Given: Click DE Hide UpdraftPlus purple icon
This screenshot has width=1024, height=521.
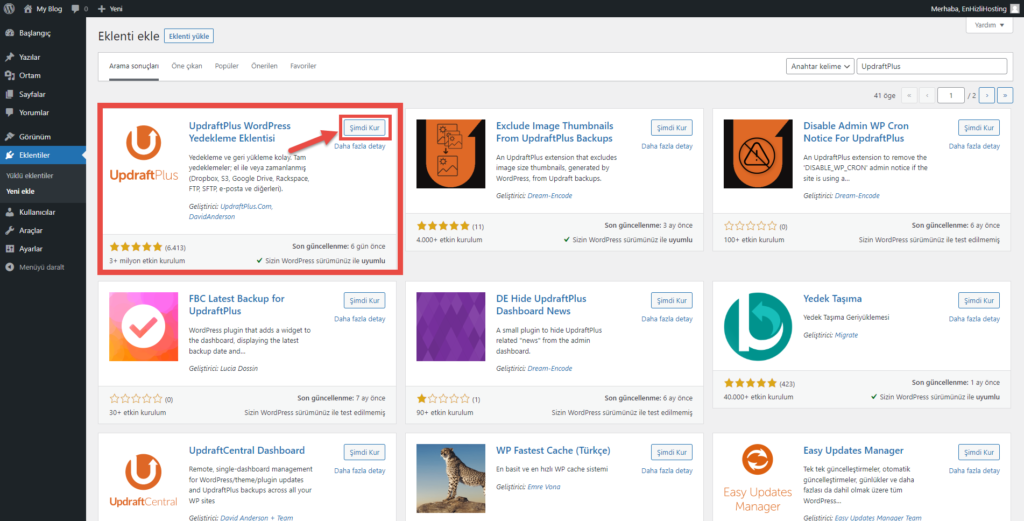Looking at the screenshot, I should [x=451, y=328].
